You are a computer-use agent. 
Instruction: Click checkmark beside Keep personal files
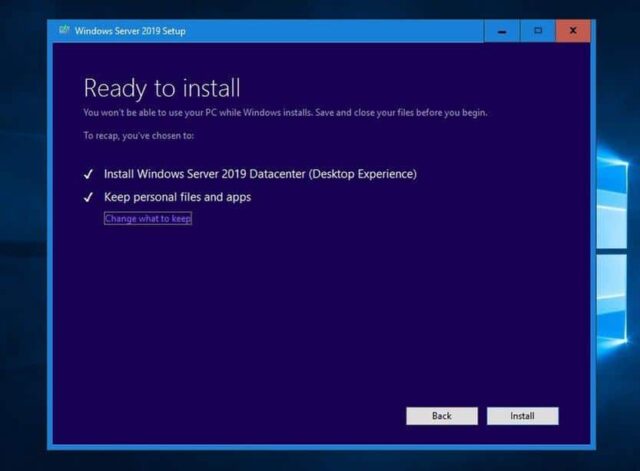click(88, 198)
